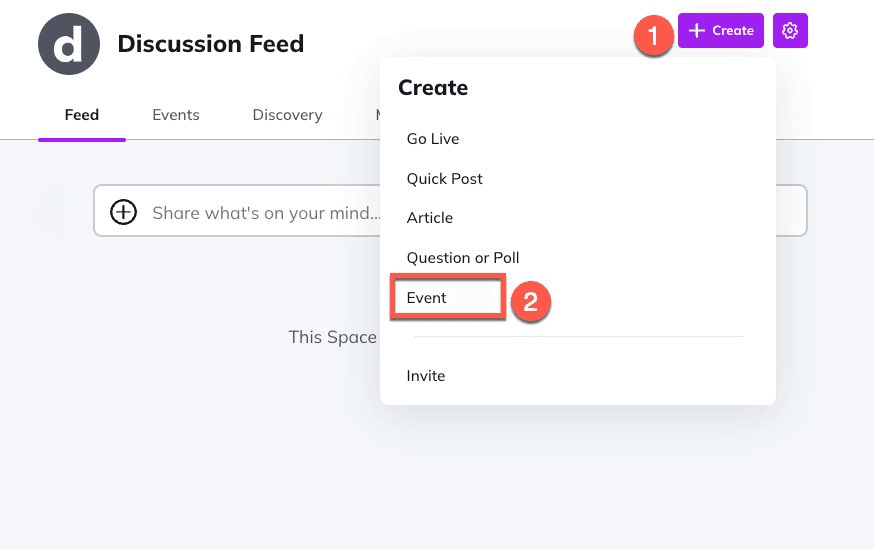
Task: Select Quick Post in Create menu
Action: 445,179
